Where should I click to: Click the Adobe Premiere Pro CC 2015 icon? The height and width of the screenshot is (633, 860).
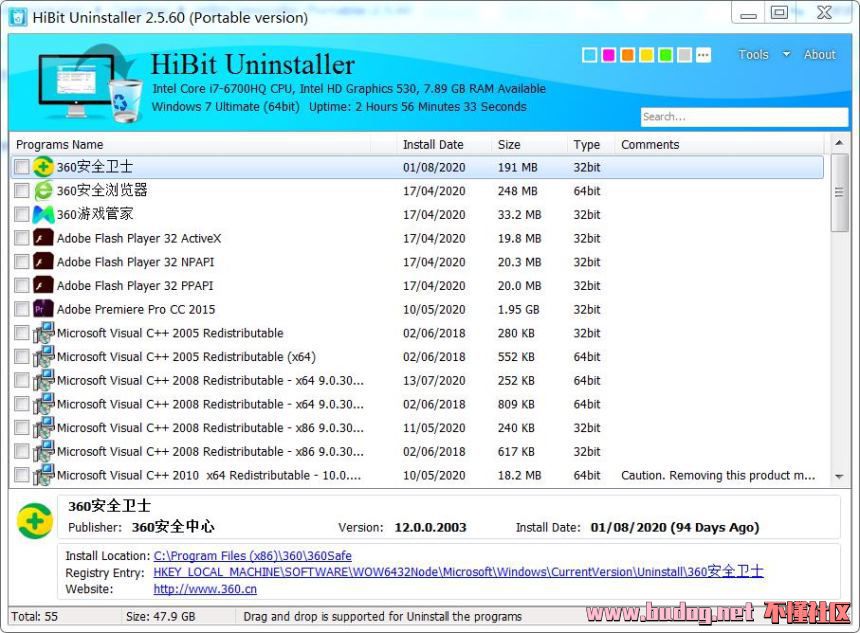tap(43, 309)
